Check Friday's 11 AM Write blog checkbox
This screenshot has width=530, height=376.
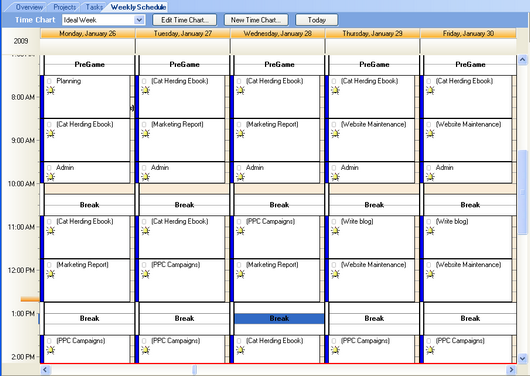[x=429, y=221]
